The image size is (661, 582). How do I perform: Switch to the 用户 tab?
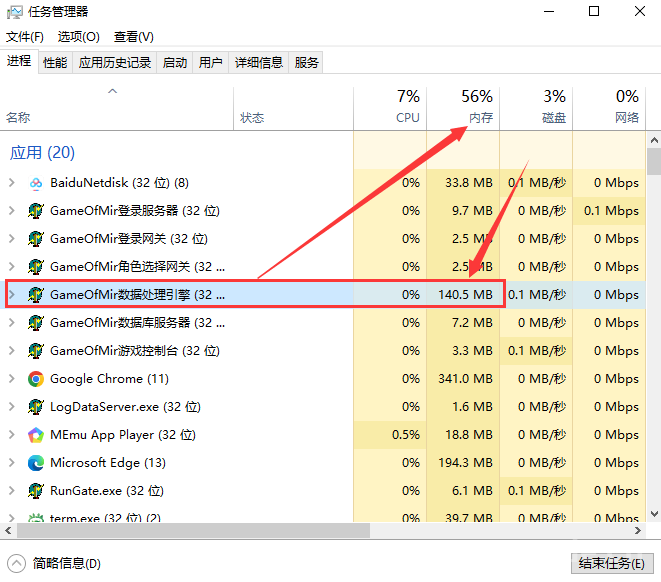point(210,63)
